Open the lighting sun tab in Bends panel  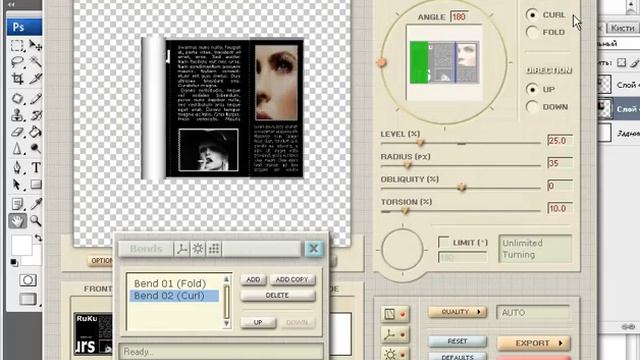[198, 249]
